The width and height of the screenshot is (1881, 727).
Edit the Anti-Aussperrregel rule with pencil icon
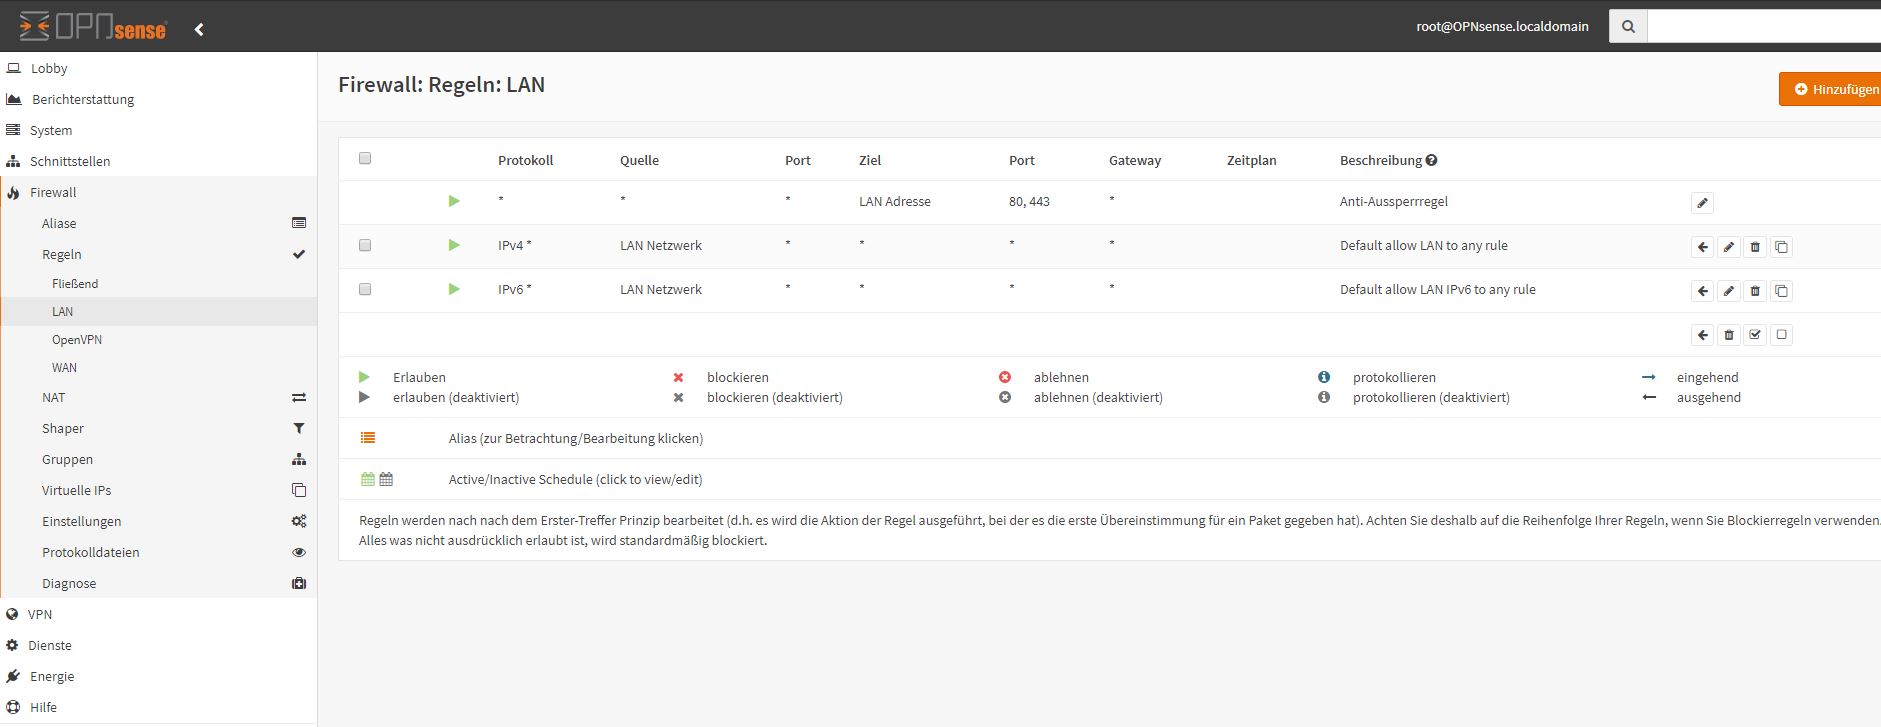coord(1702,203)
